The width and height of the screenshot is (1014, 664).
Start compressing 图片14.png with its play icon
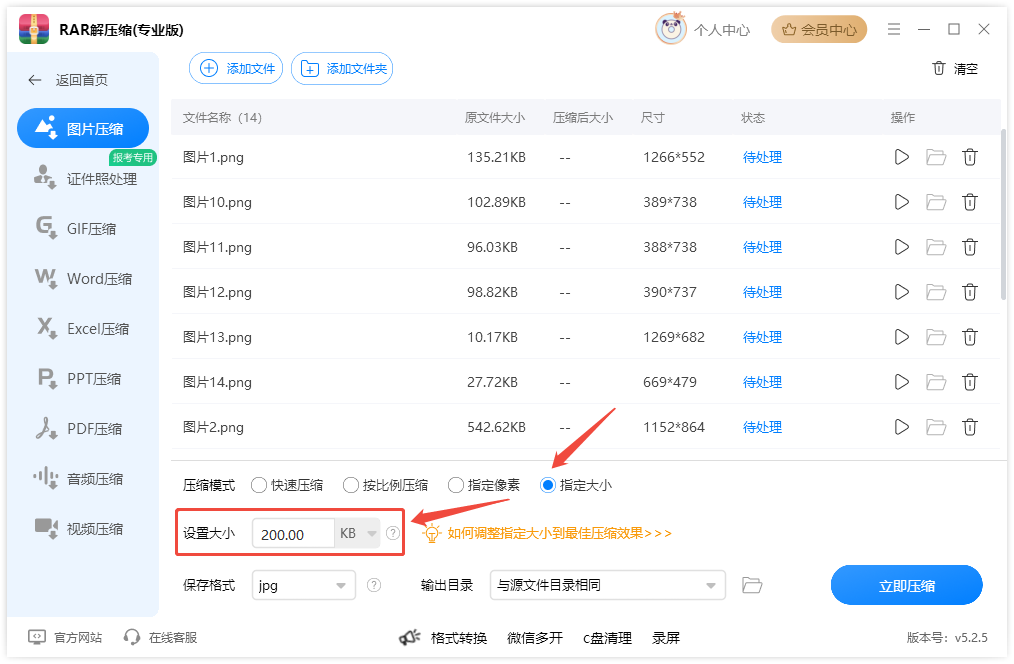tap(901, 382)
